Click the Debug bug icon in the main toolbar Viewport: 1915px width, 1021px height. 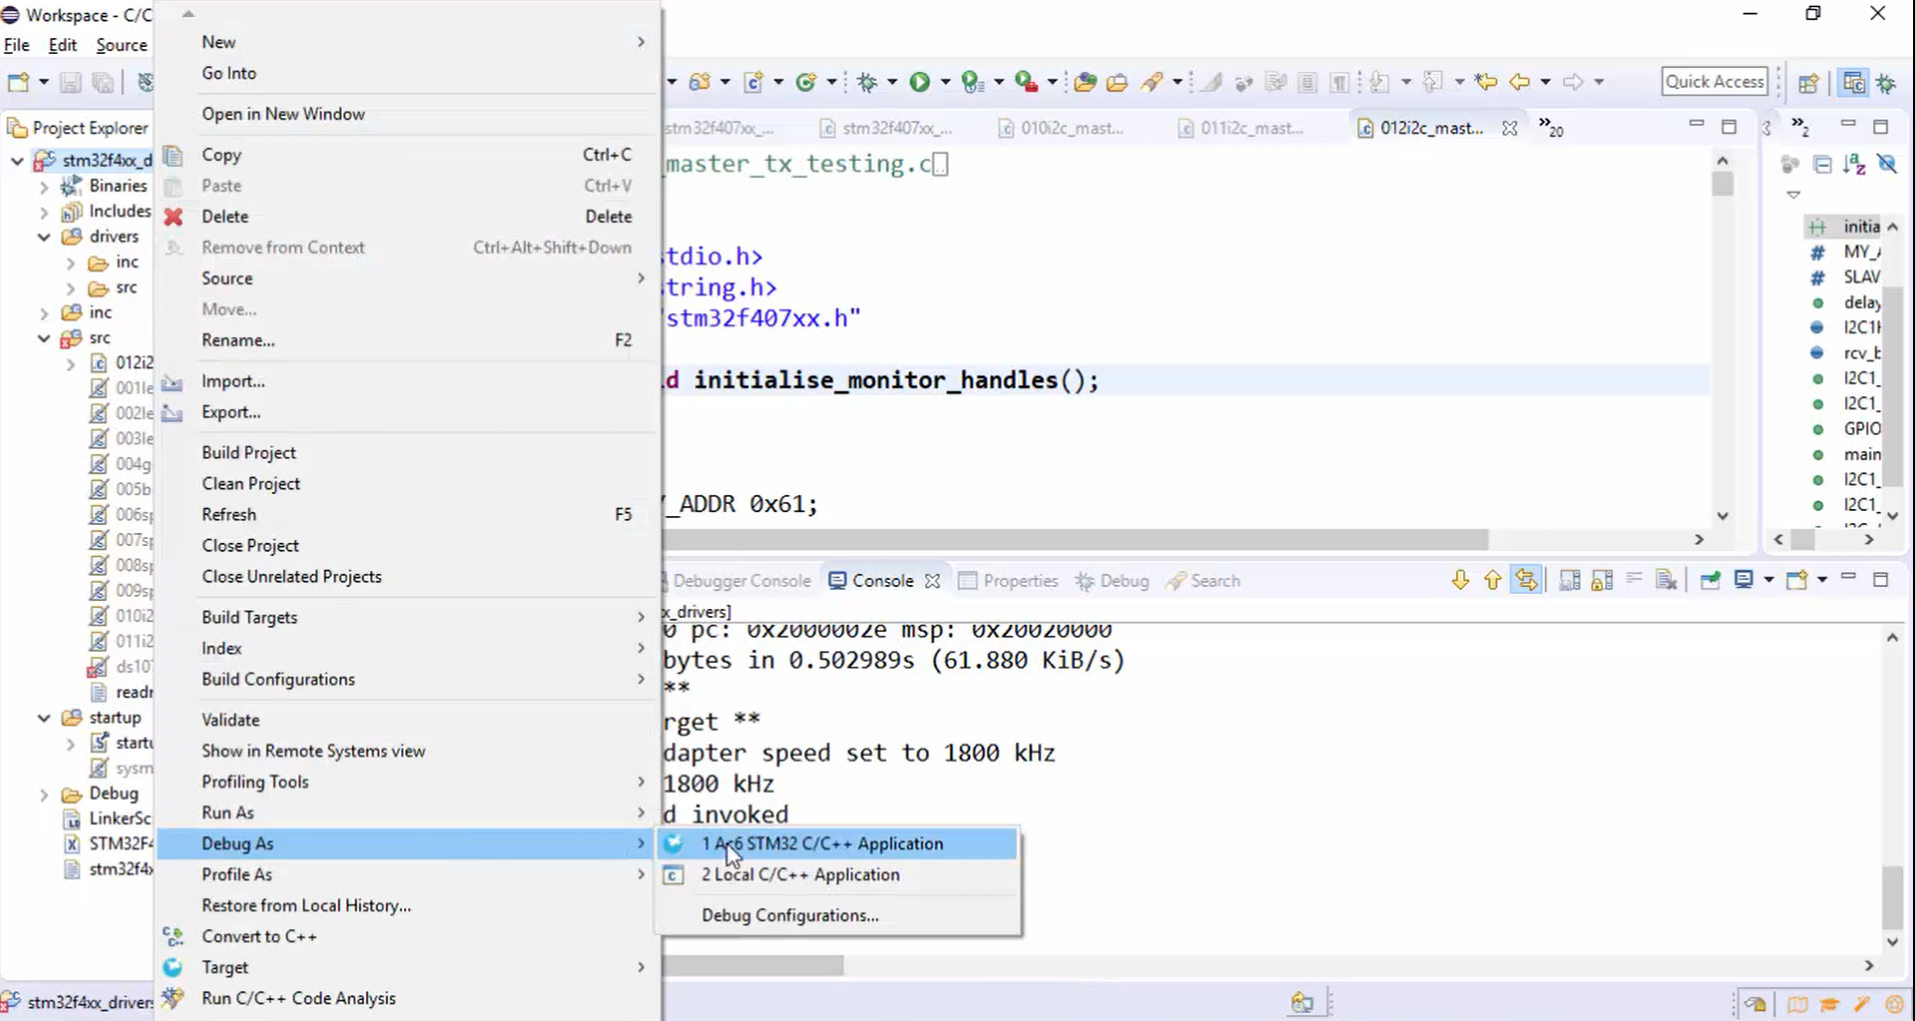pyautogui.click(x=867, y=82)
